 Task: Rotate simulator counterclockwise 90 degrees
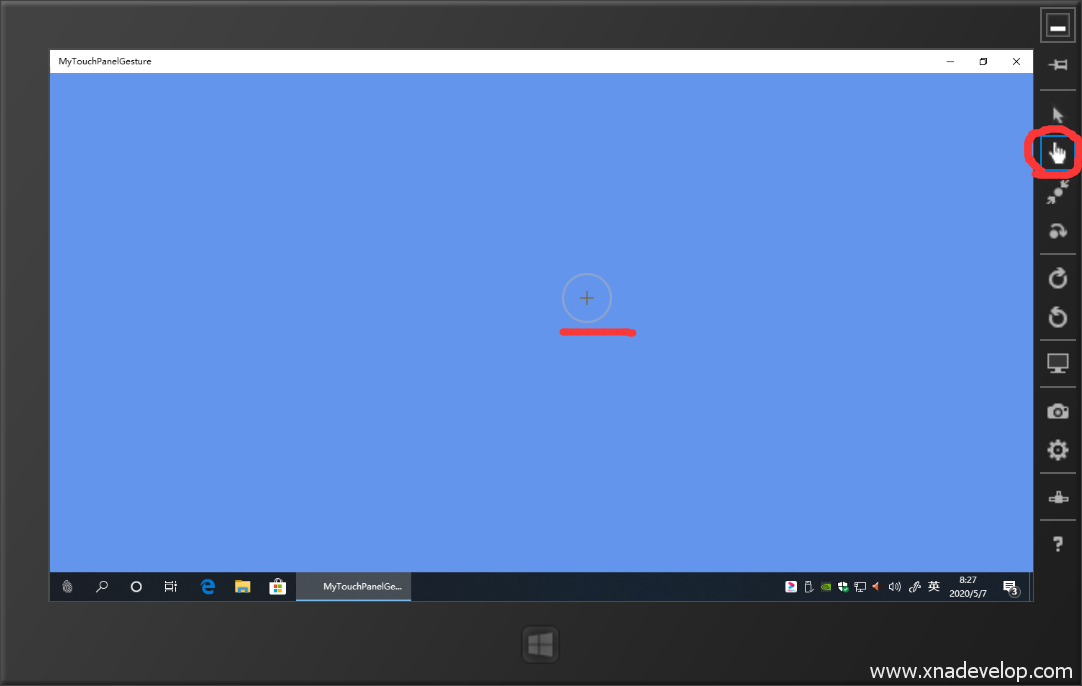pos(1058,317)
